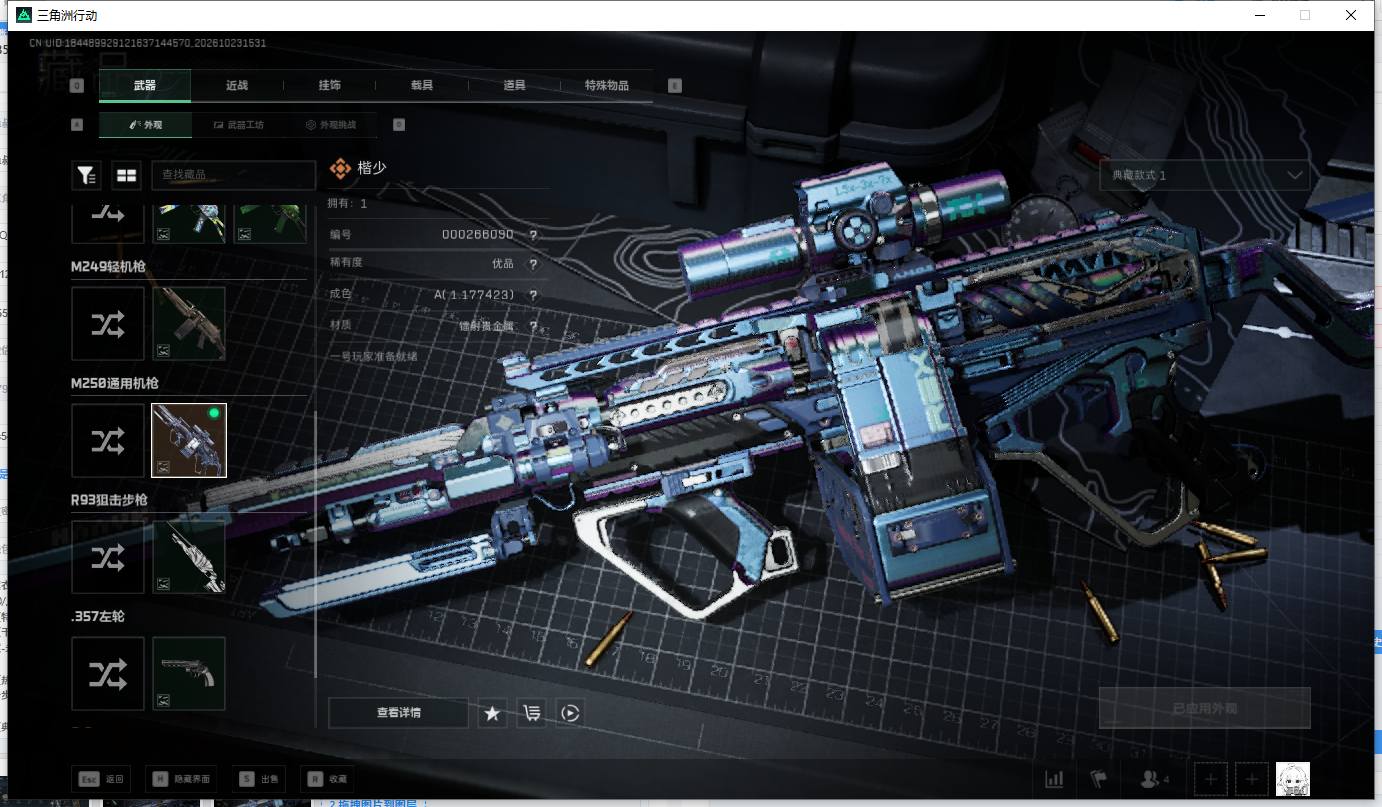Image resolution: width=1382 pixels, height=807 pixels.
Task: Play the skin preview animation
Action: click(570, 713)
